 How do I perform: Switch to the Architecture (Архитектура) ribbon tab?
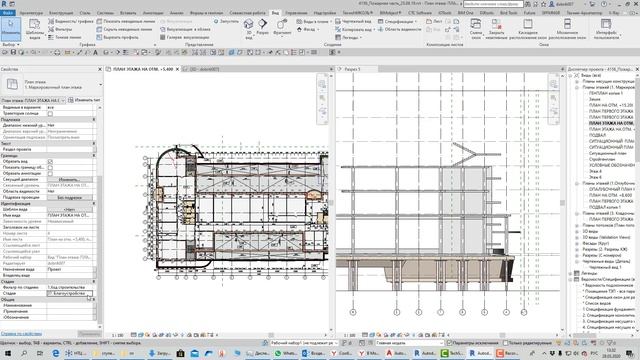31,13
